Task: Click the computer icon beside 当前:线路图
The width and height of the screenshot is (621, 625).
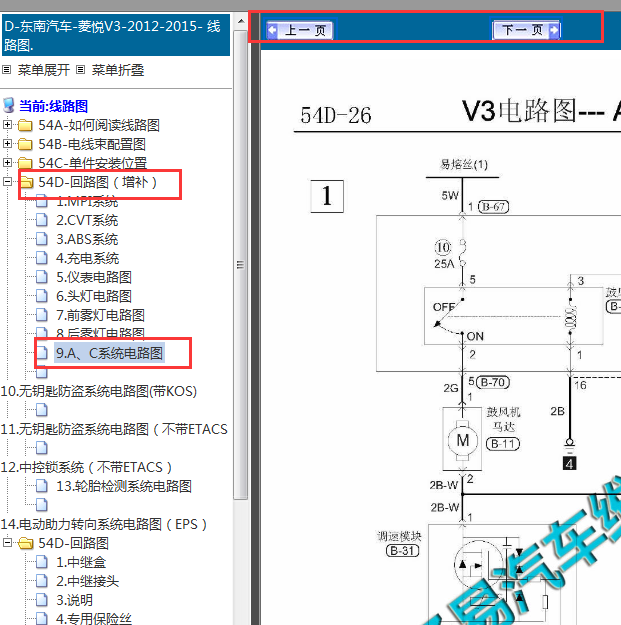Action: [9, 106]
